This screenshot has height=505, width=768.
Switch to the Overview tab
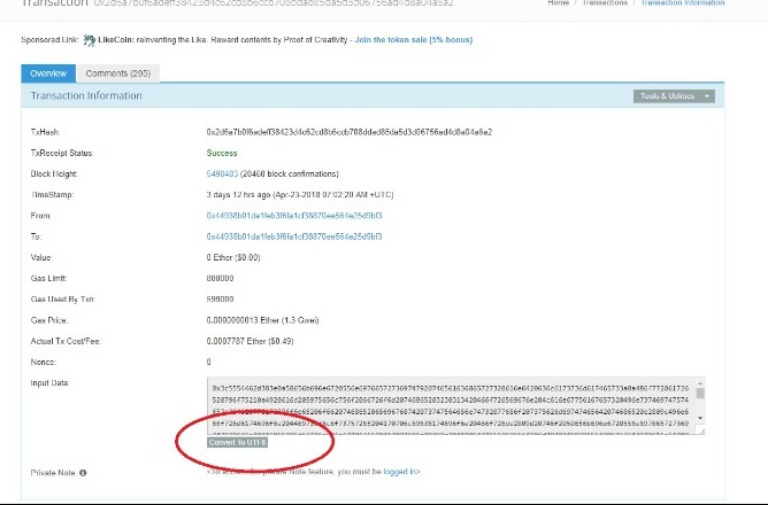pos(48,73)
